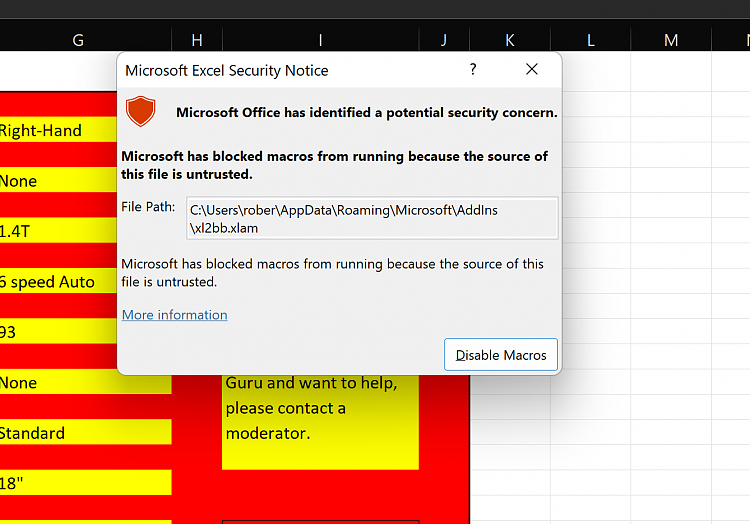Click the help question mark in dialog
The height and width of the screenshot is (524, 750).
pyautogui.click(x=473, y=70)
